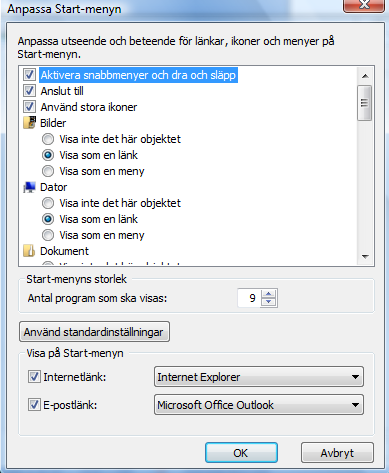The image size is (389, 473).
Task: Select Visa inte det här objektet under Dator
Action: (x=48, y=203)
